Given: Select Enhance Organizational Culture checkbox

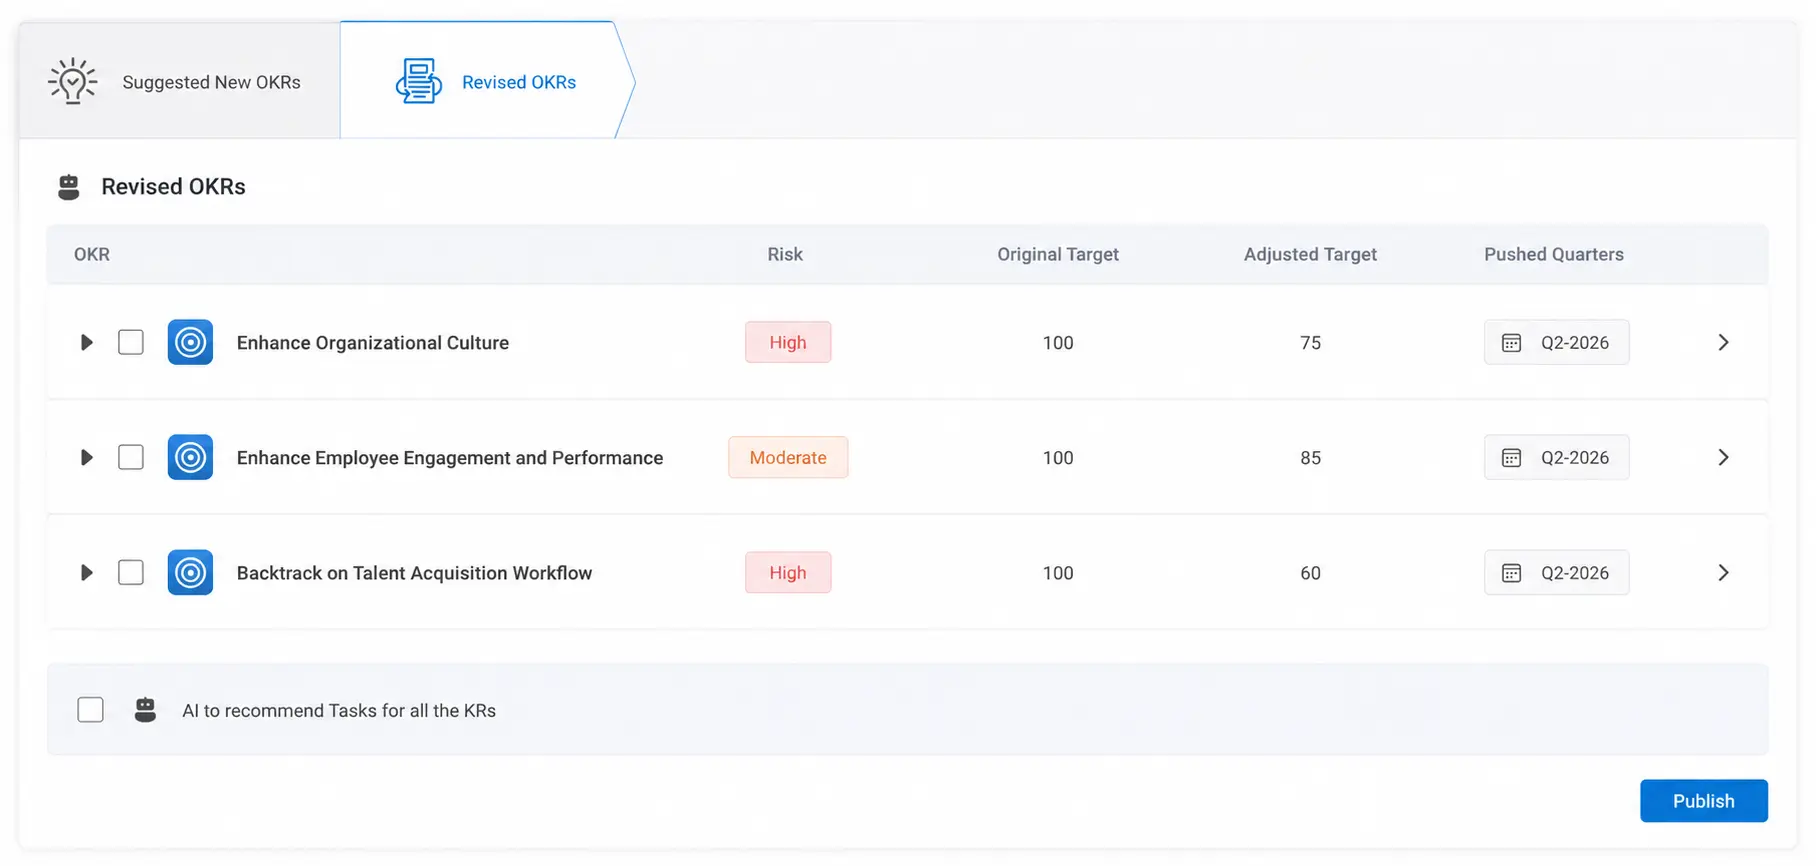Looking at the screenshot, I should point(131,342).
